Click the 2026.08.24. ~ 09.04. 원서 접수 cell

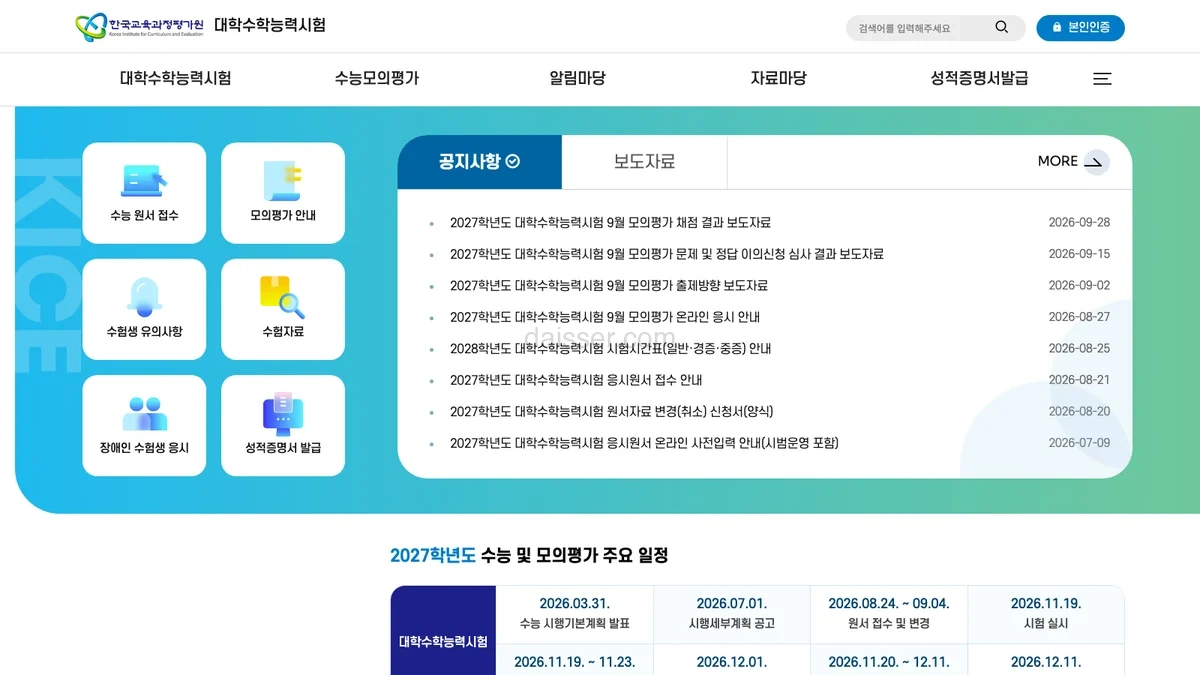pyautogui.click(x=889, y=614)
